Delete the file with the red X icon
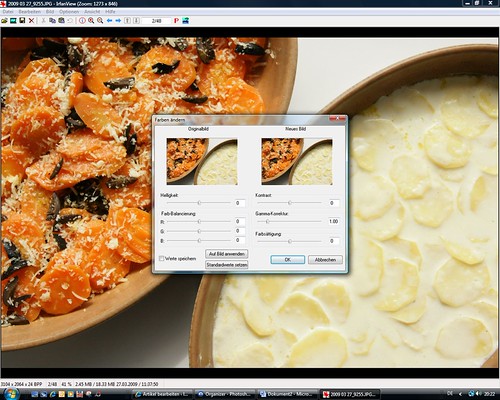Screen dimensions: 500x400 coord(31,21)
